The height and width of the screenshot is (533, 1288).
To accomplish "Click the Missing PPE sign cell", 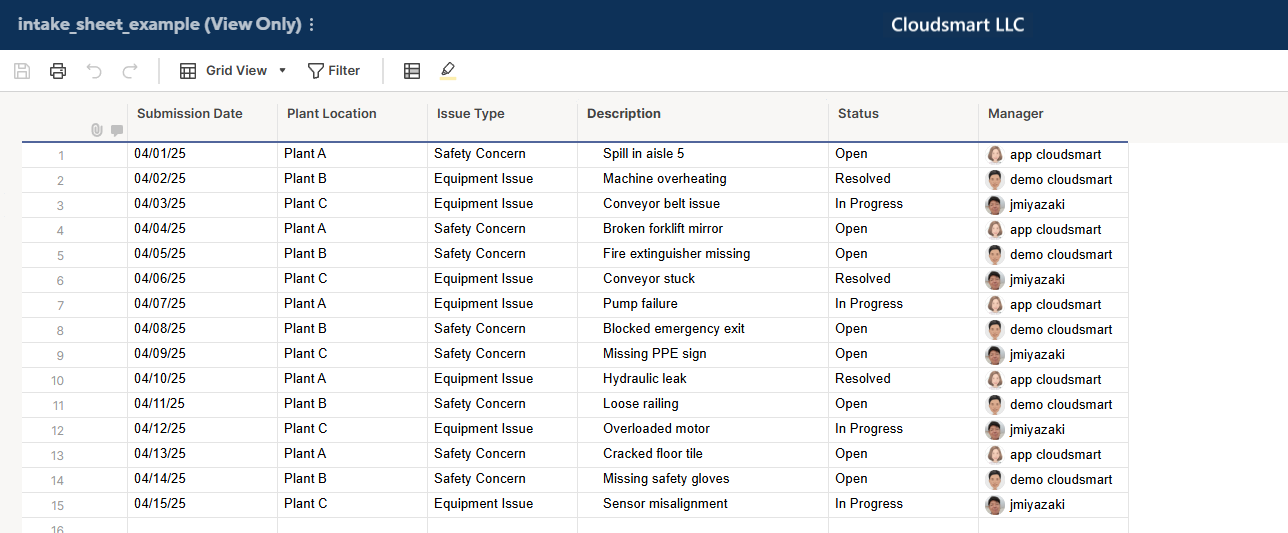I will pos(703,354).
